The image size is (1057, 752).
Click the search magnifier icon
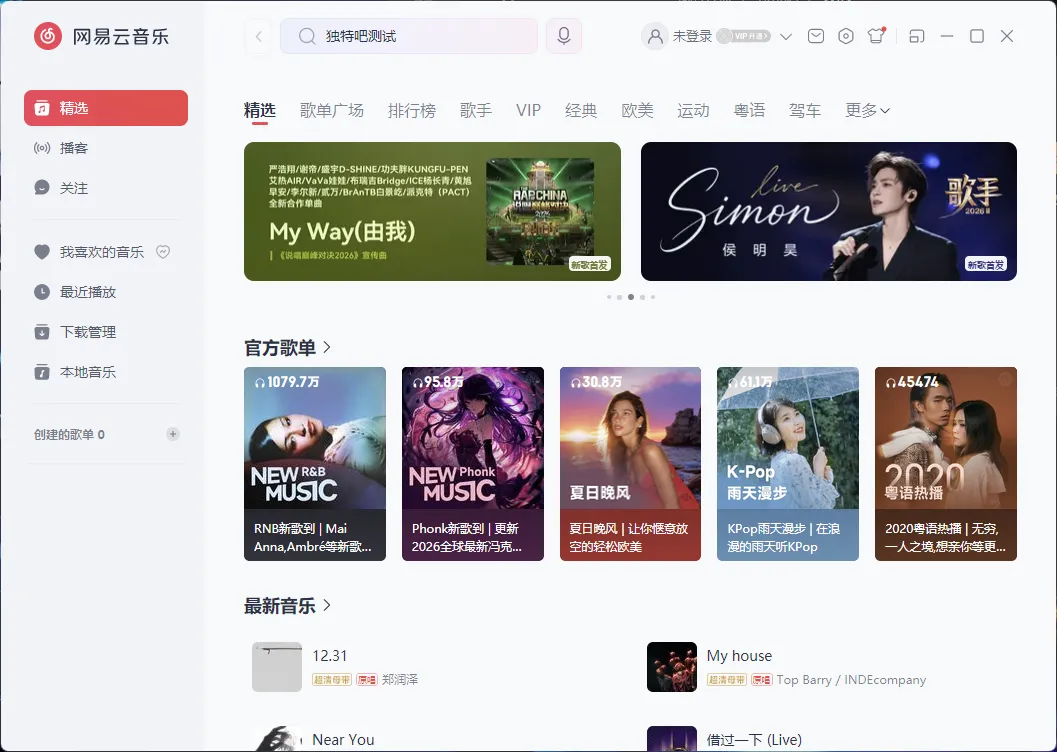(x=307, y=36)
